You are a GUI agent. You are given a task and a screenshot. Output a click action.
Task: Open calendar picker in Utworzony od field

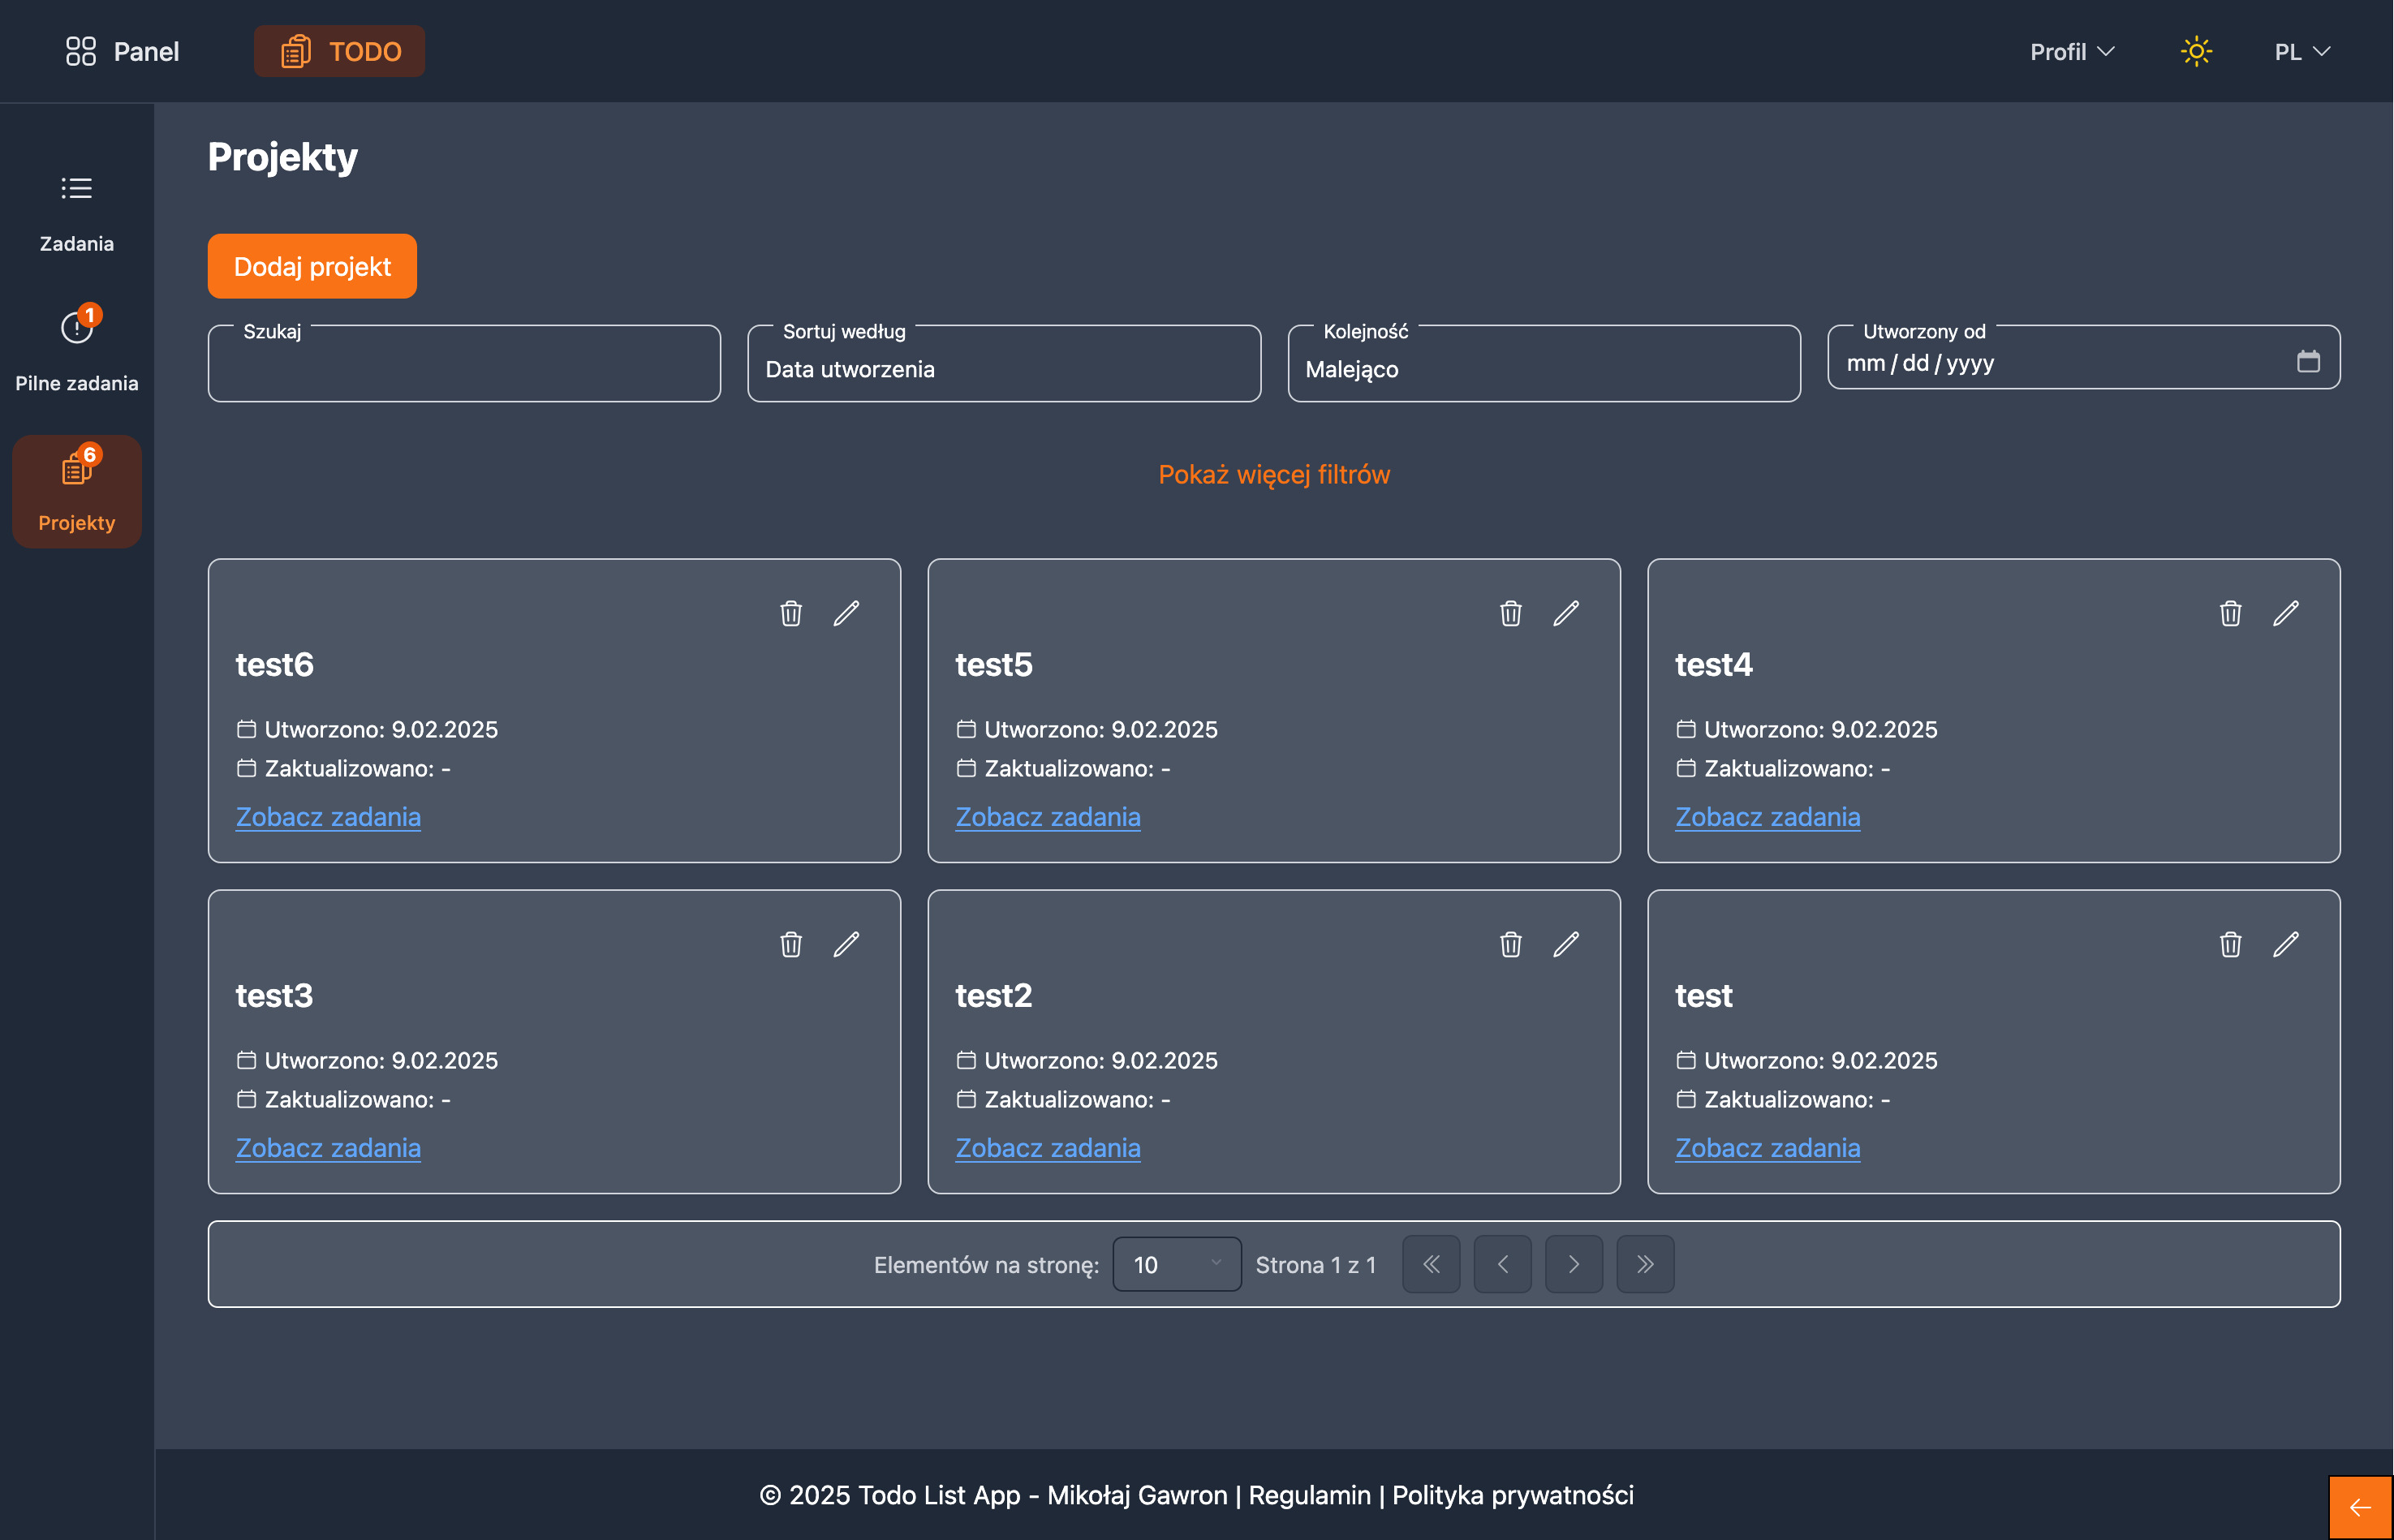[2307, 361]
